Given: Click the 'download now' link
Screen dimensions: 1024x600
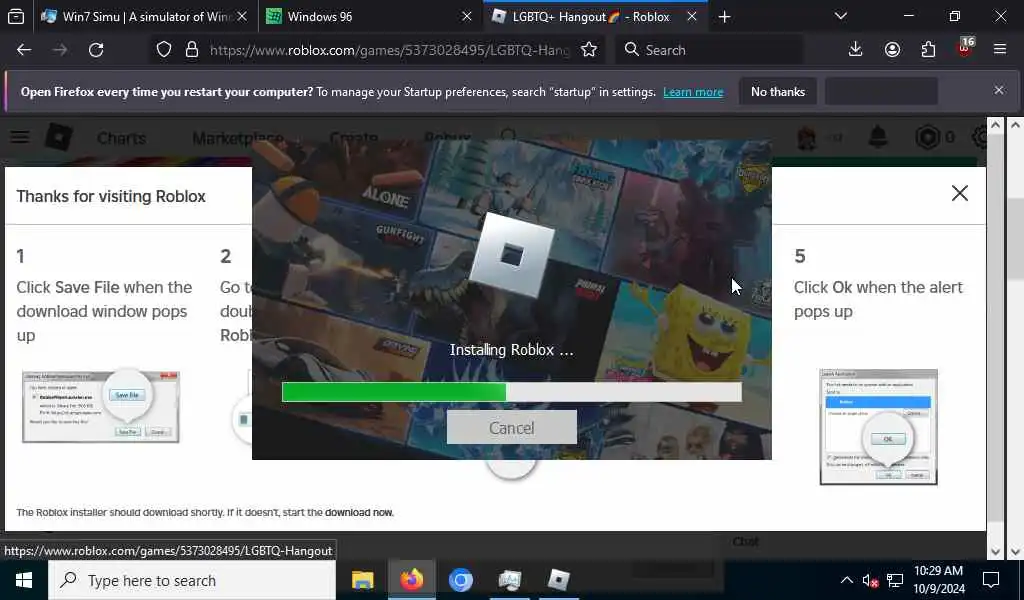Looking at the screenshot, I should (x=359, y=513).
